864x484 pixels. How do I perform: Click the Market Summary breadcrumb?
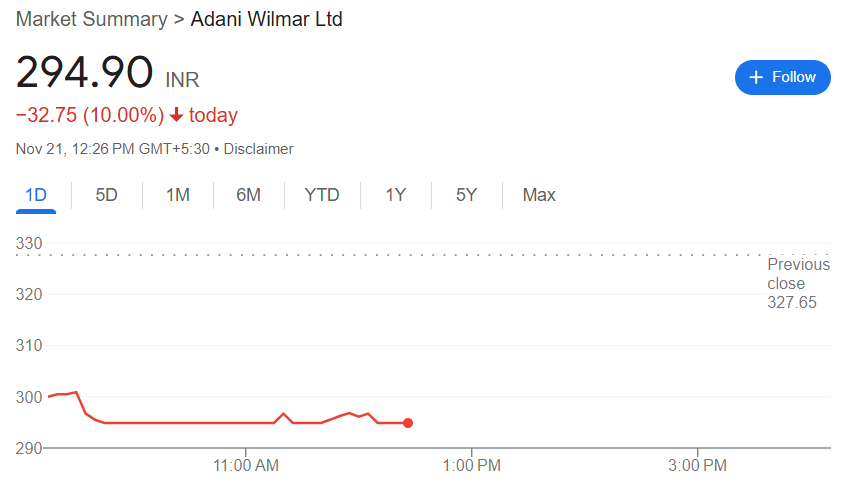pos(91,19)
